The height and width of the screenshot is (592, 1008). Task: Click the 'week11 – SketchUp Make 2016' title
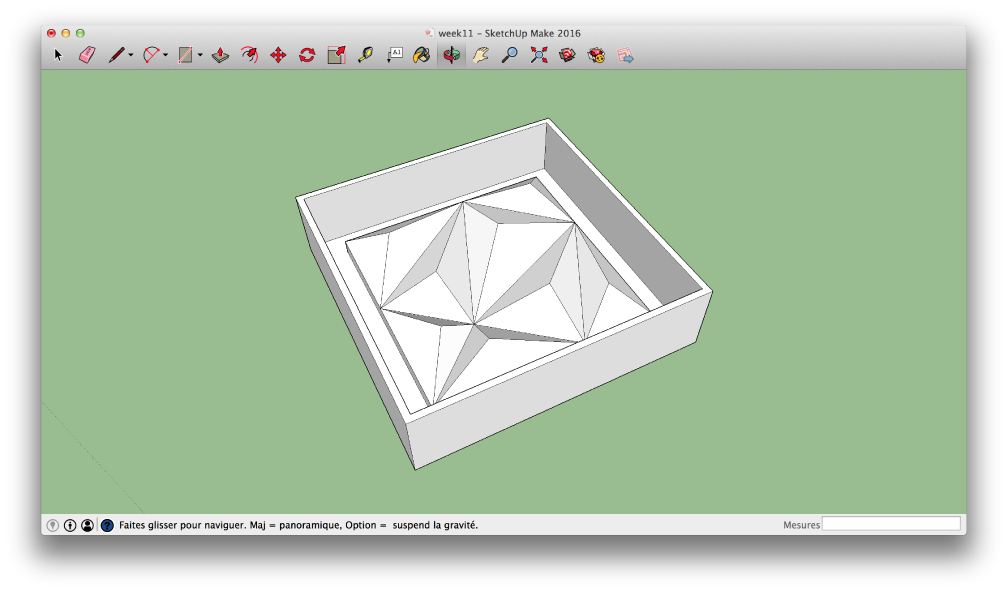(509, 33)
